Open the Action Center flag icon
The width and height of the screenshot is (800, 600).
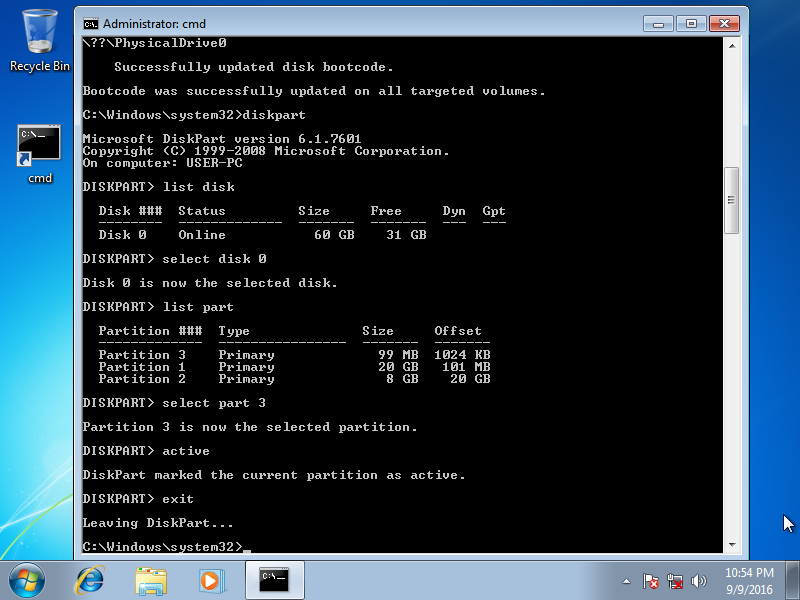(651, 581)
